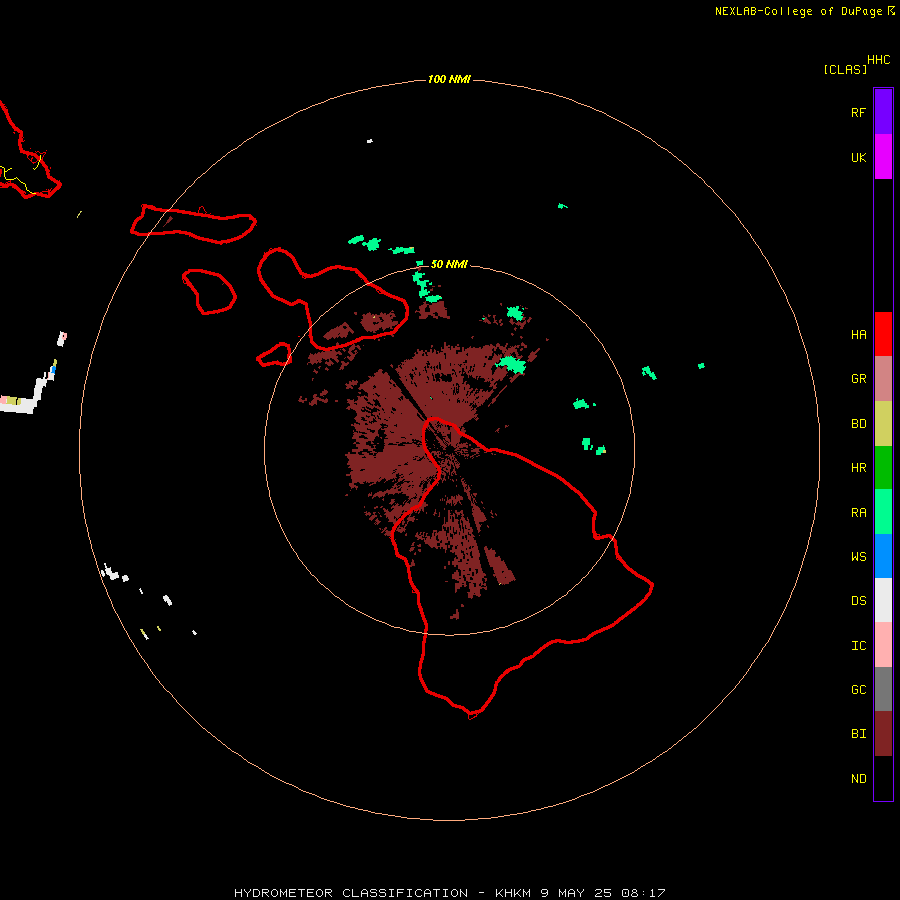
Task: Click the HA legend label
Action: click(858, 334)
